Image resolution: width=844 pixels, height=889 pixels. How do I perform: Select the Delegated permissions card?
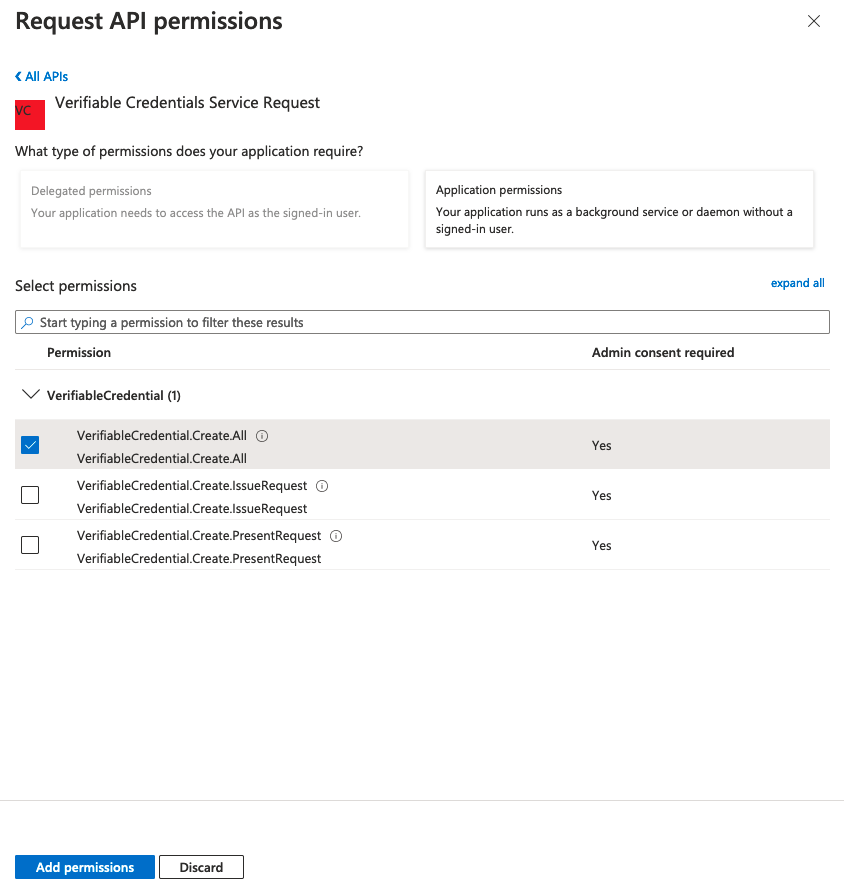tap(214, 209)
